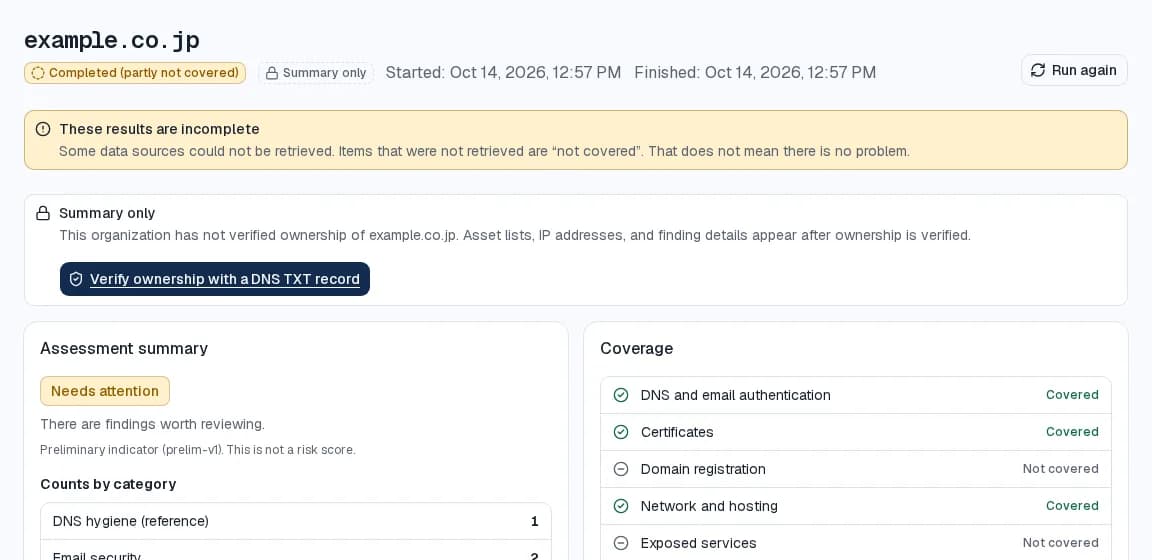This screenshot has width=1152, height=560.
Task: Click the count 1 for DNS hygiene
Action: [x=535, y=522]
